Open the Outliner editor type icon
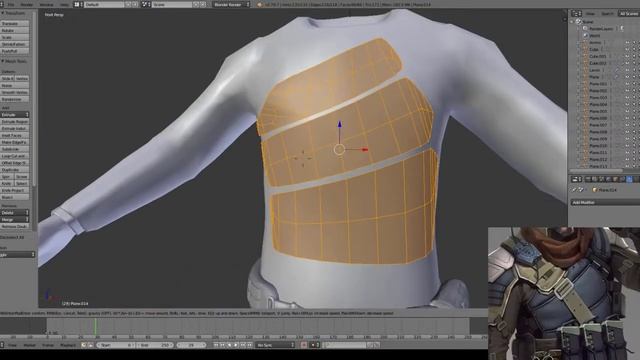 tap(576, 13)
